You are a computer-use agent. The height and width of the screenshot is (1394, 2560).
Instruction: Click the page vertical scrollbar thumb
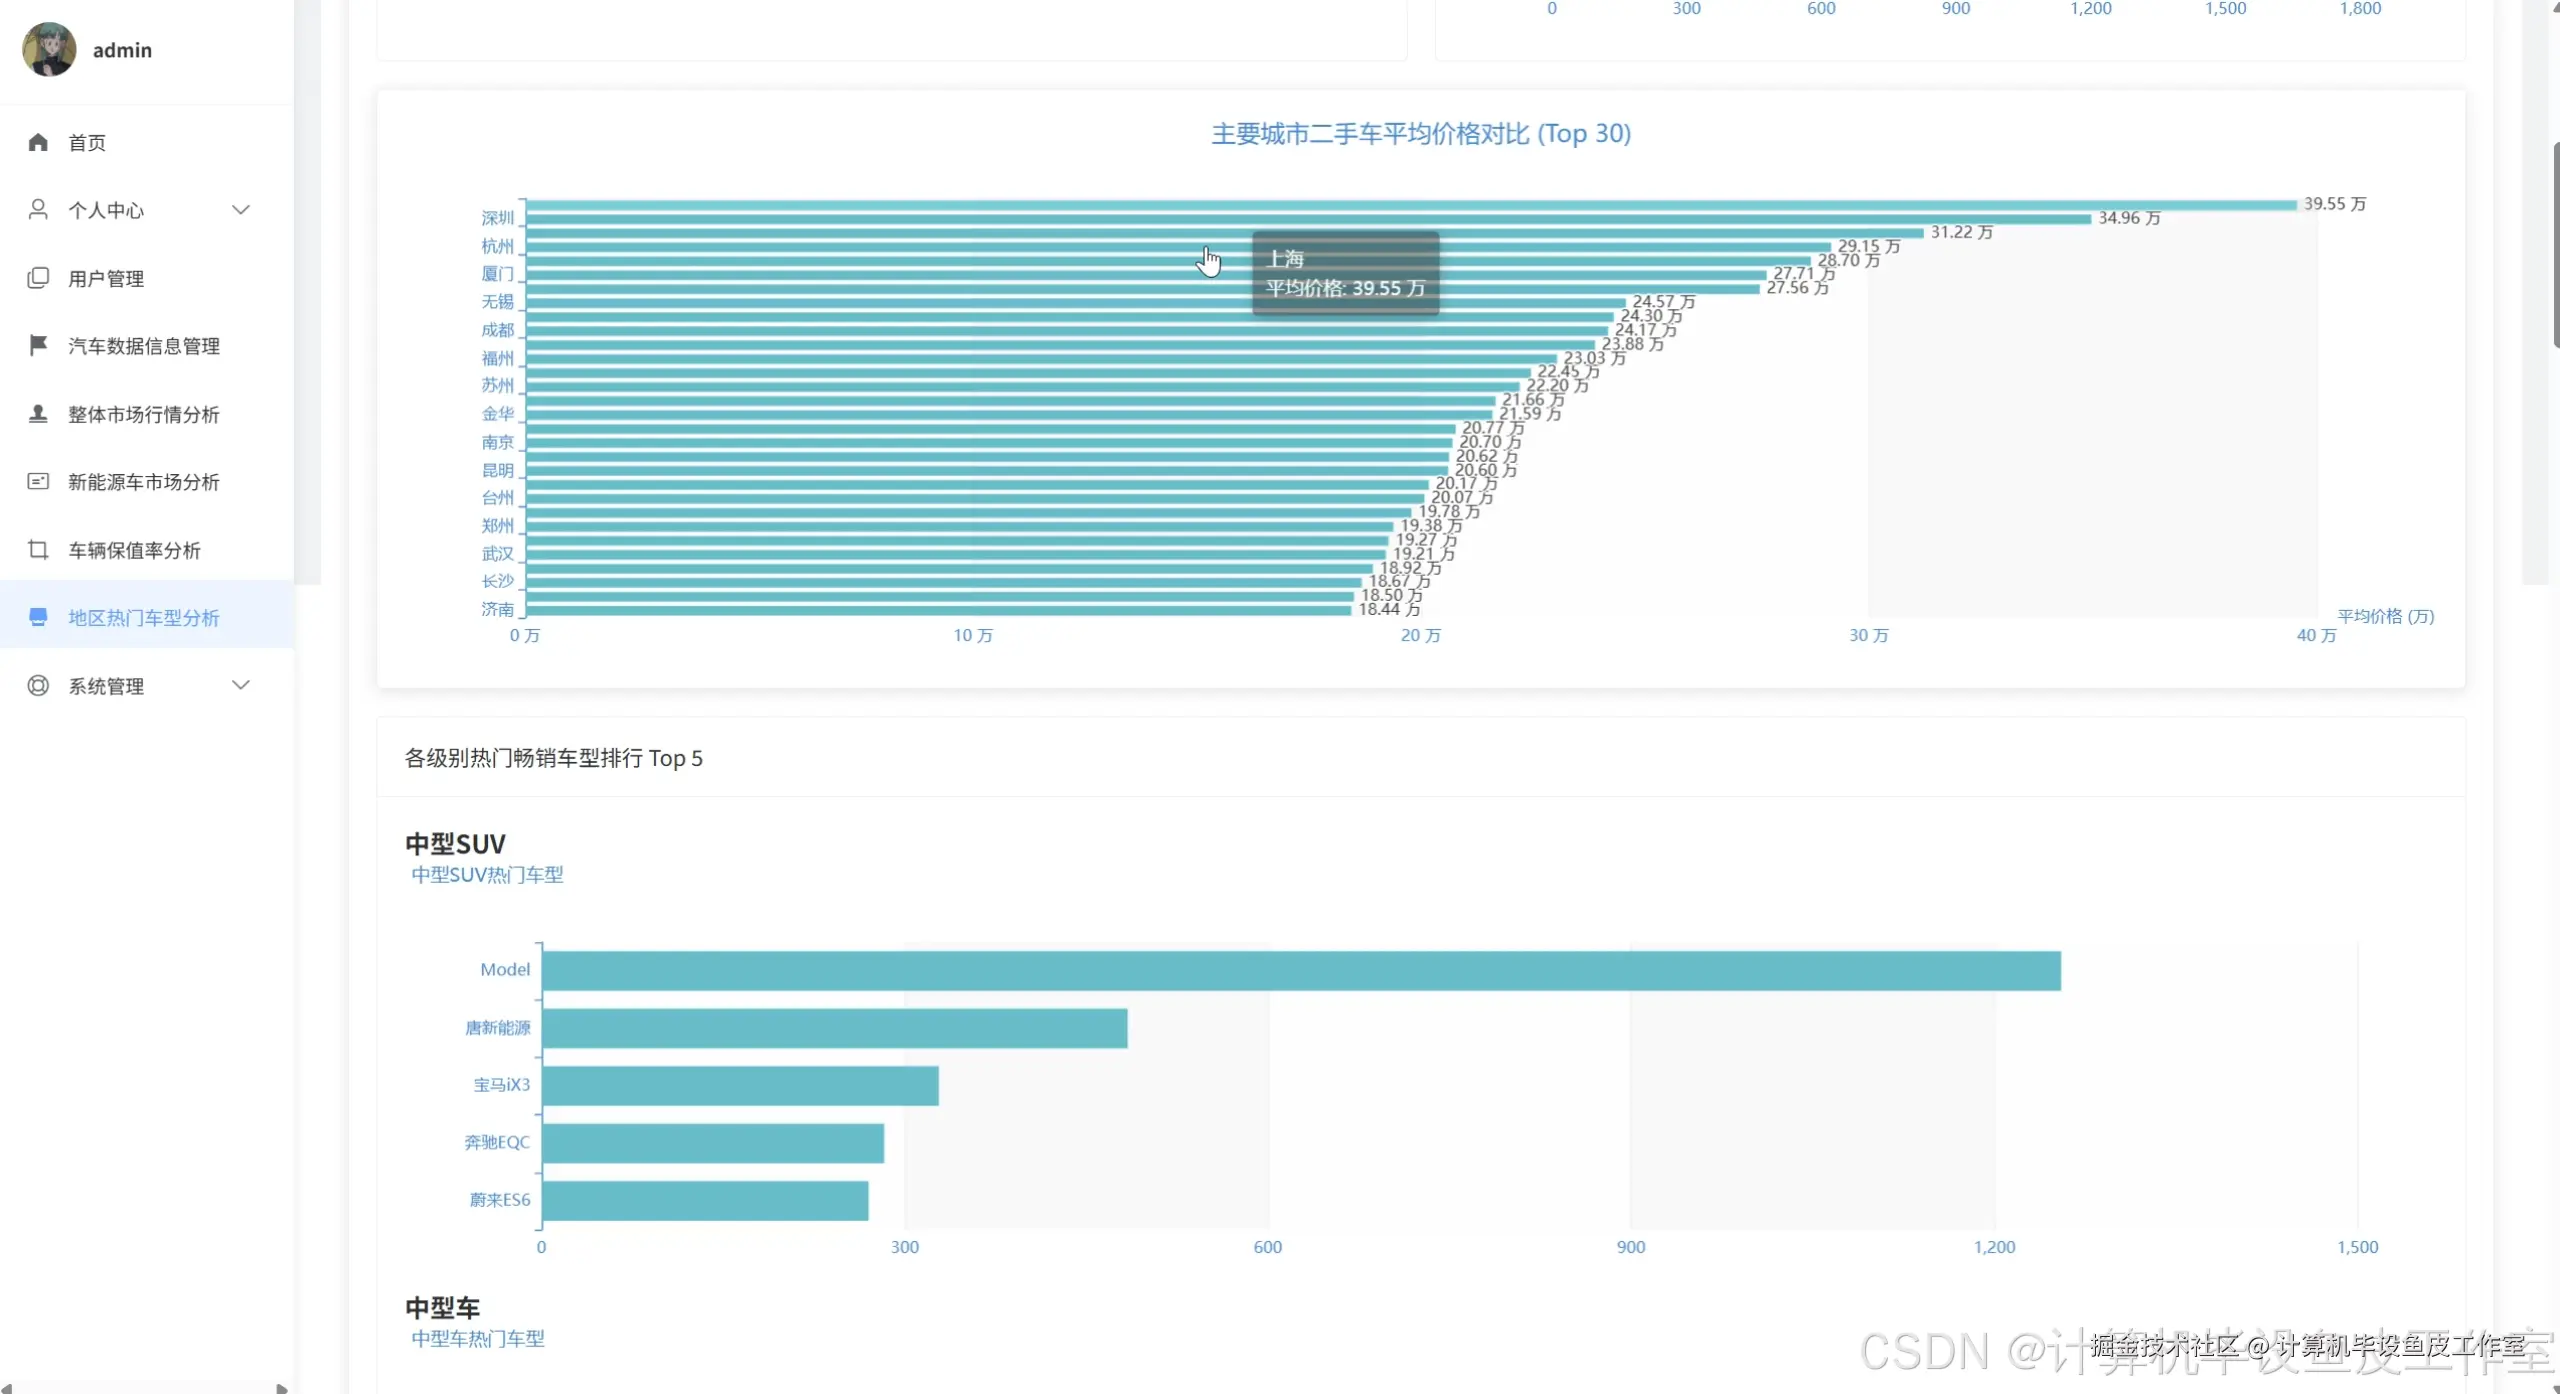(x=2555, y=245)
